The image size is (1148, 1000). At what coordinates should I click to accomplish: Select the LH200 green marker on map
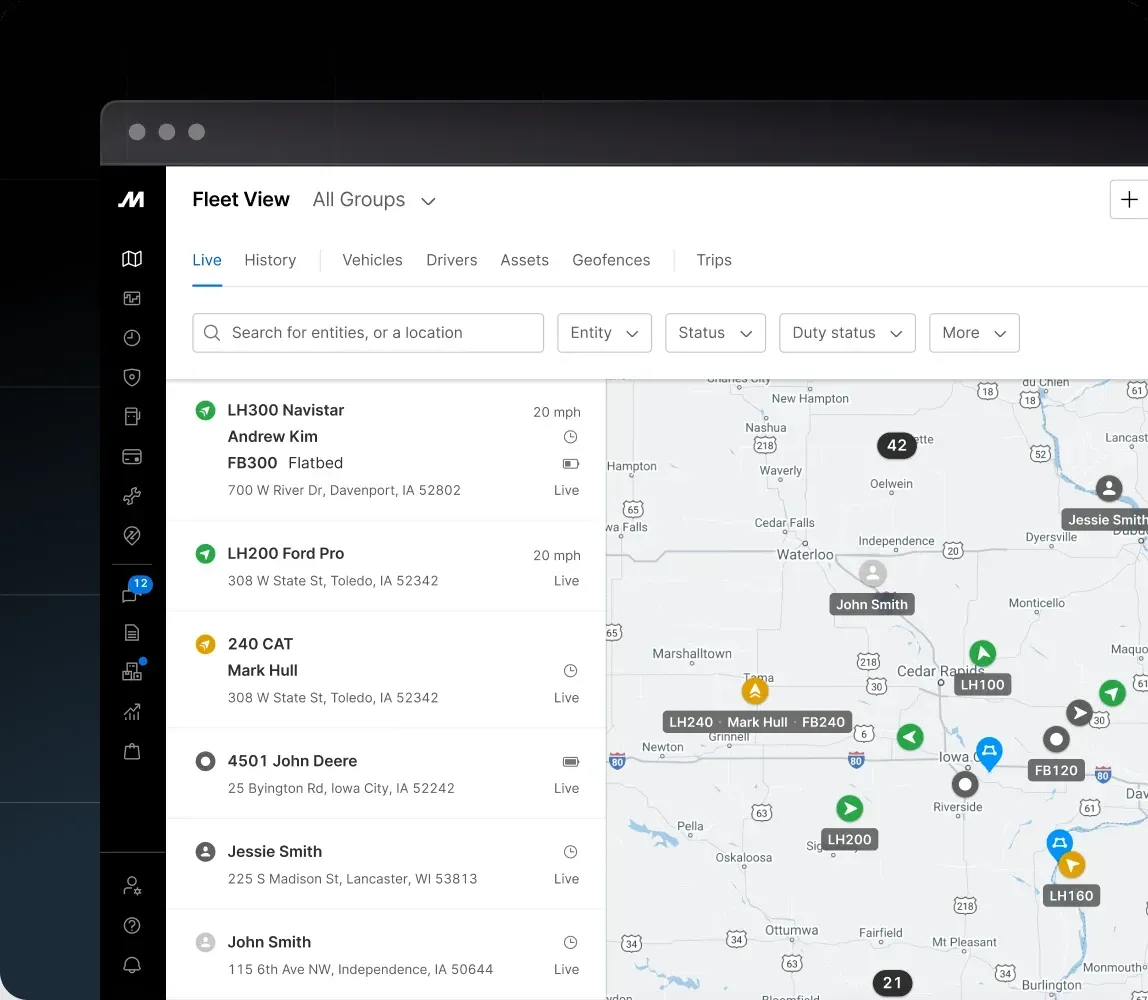849,808
